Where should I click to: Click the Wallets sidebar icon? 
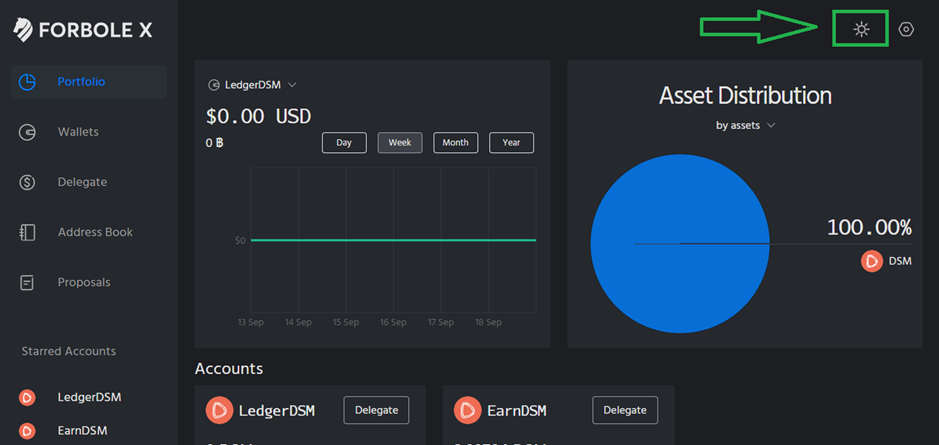pos(27,132)
